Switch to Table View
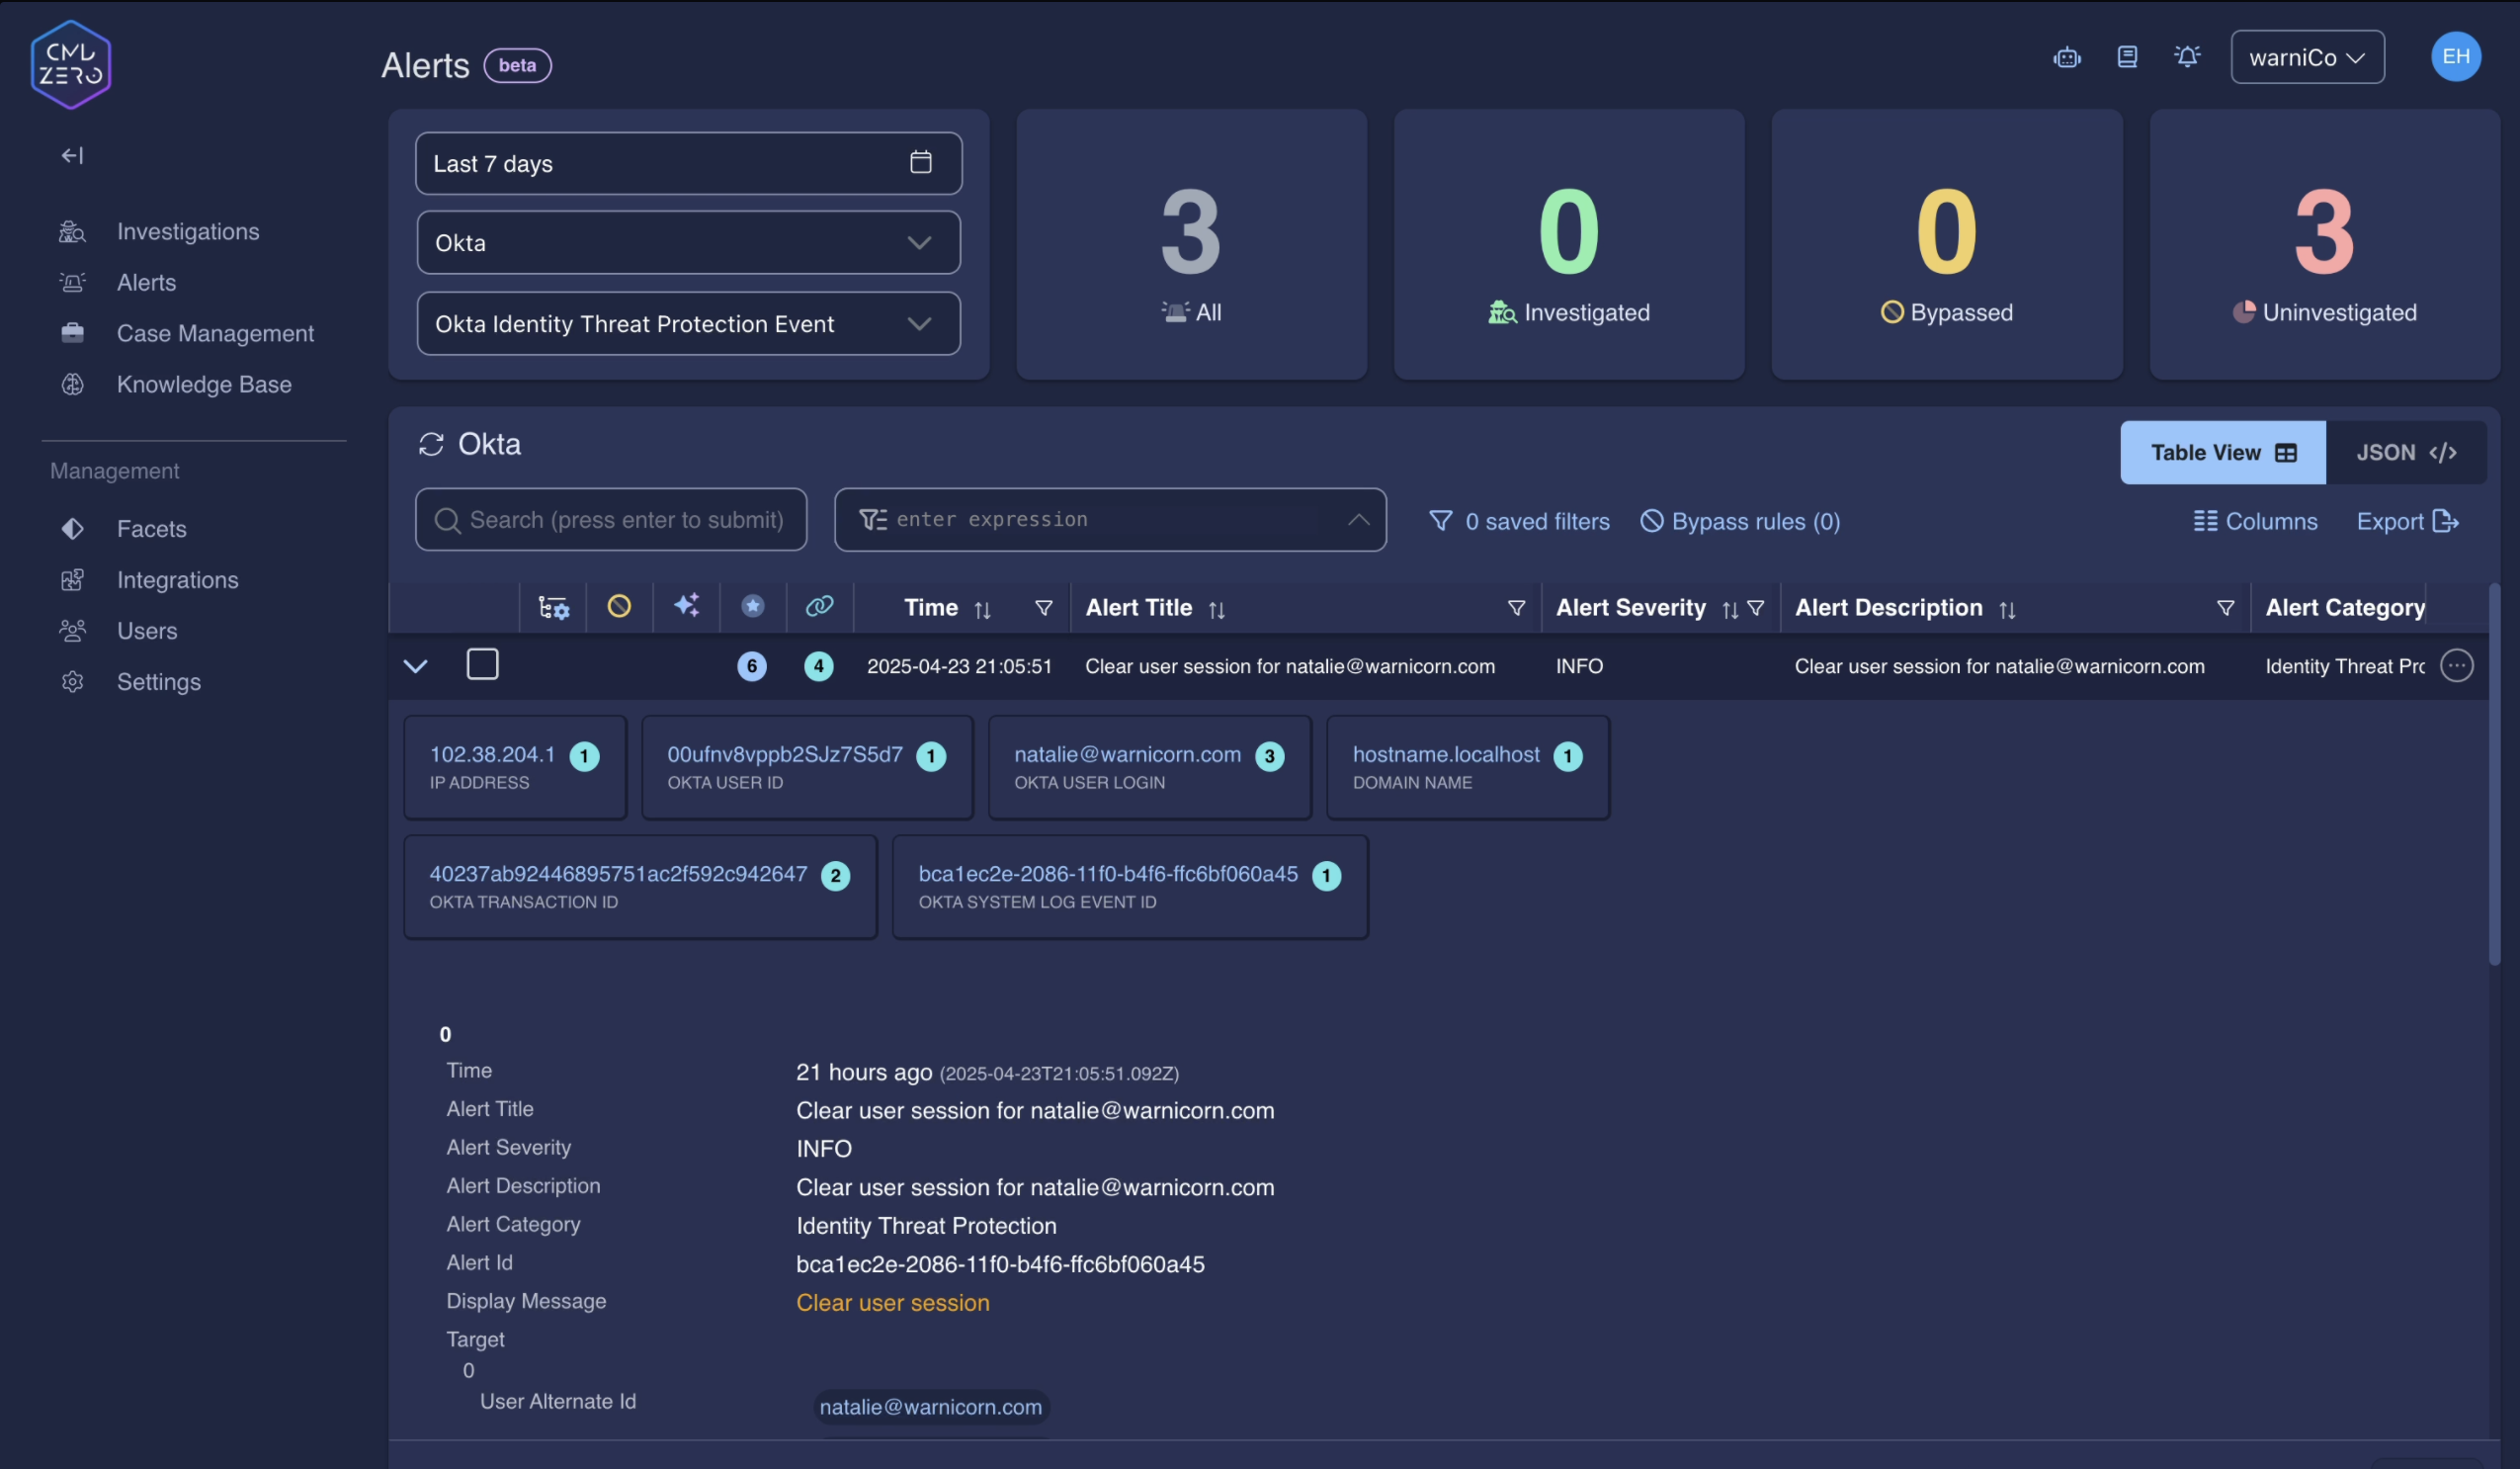The height and width of the screenshot is (1469, 2520). click(2222, 452)
